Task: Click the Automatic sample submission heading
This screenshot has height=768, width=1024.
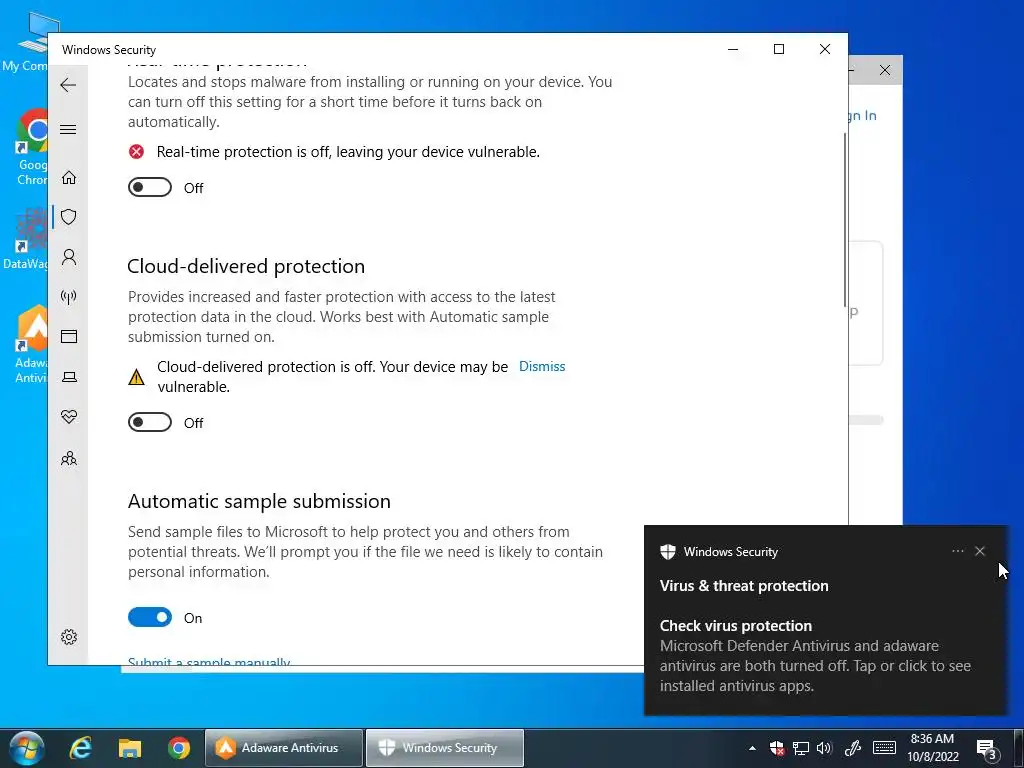Action: coord(259,501)
